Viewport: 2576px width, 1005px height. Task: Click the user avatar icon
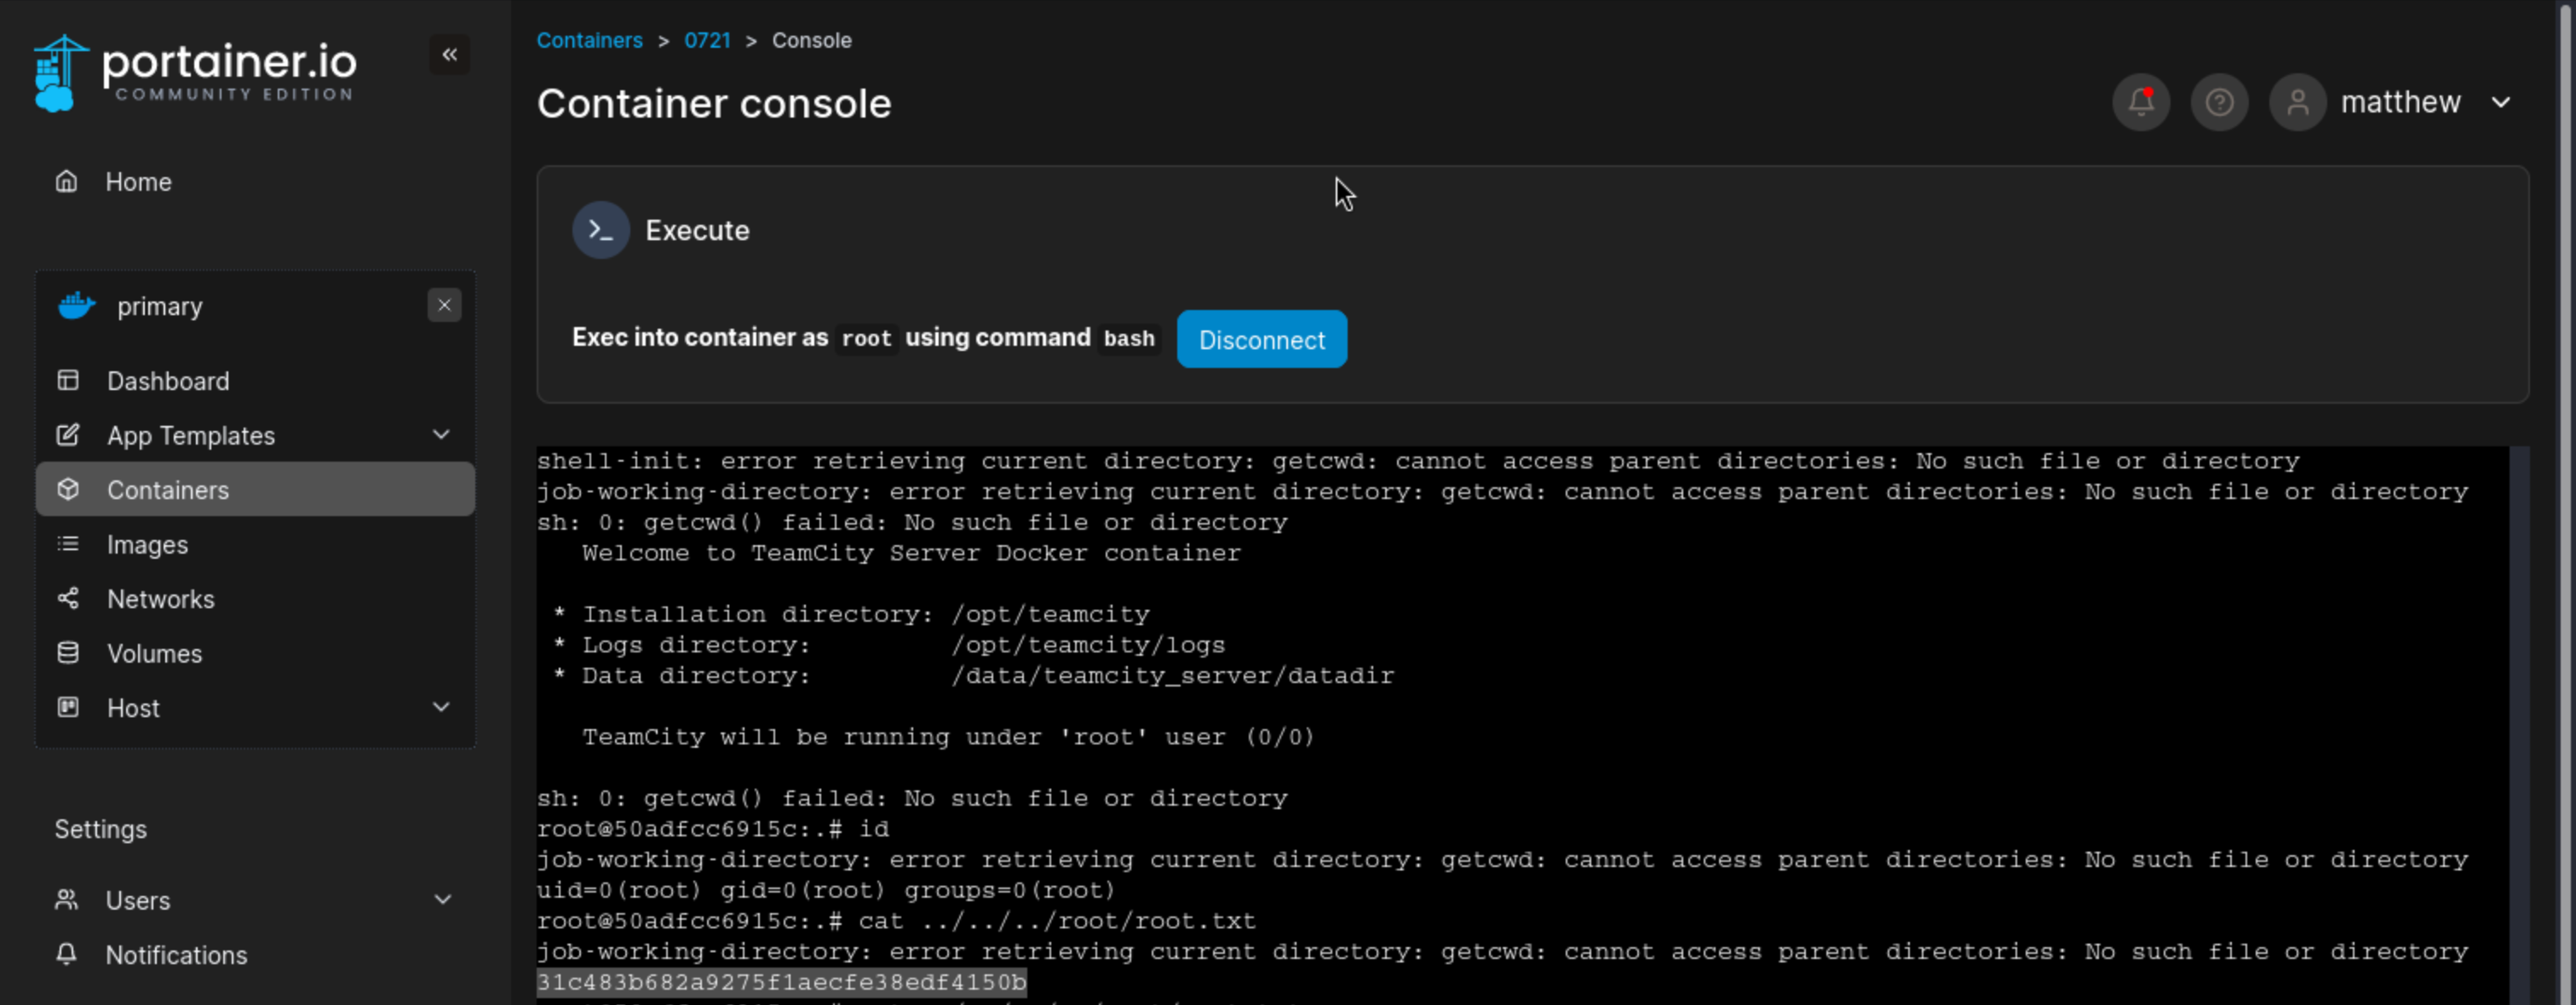coord(2297,102)
